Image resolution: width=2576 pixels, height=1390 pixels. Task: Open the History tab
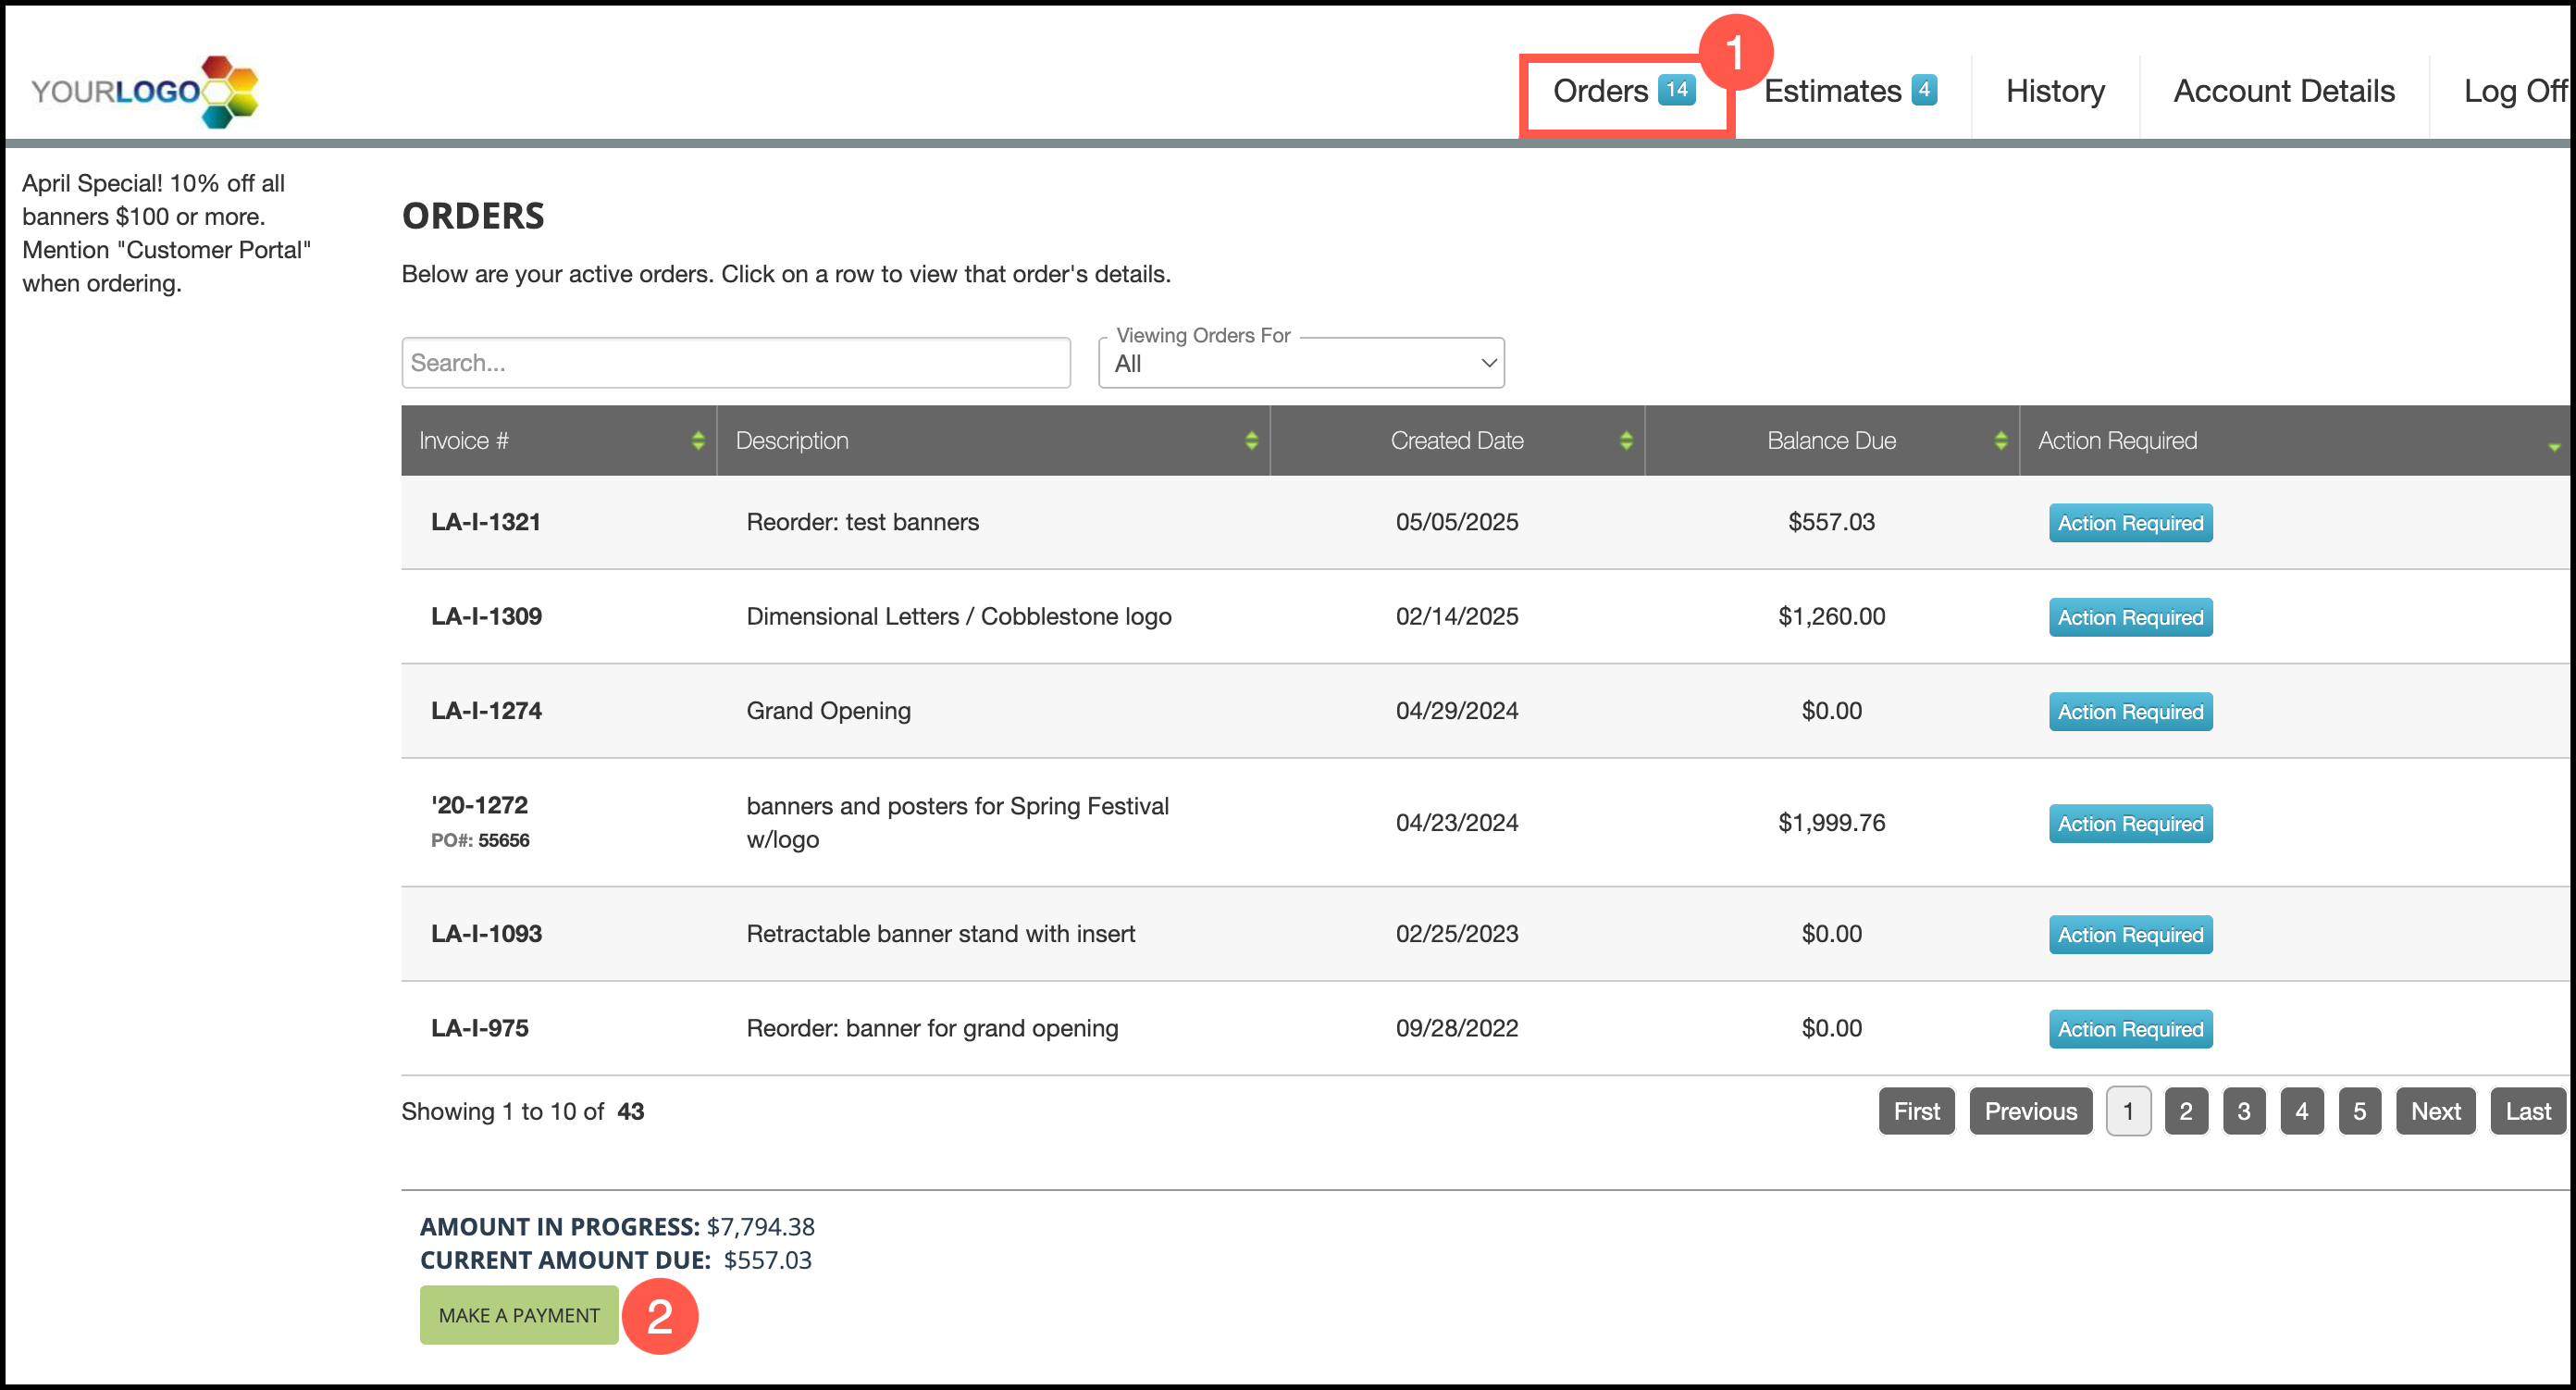[2054, 91]
